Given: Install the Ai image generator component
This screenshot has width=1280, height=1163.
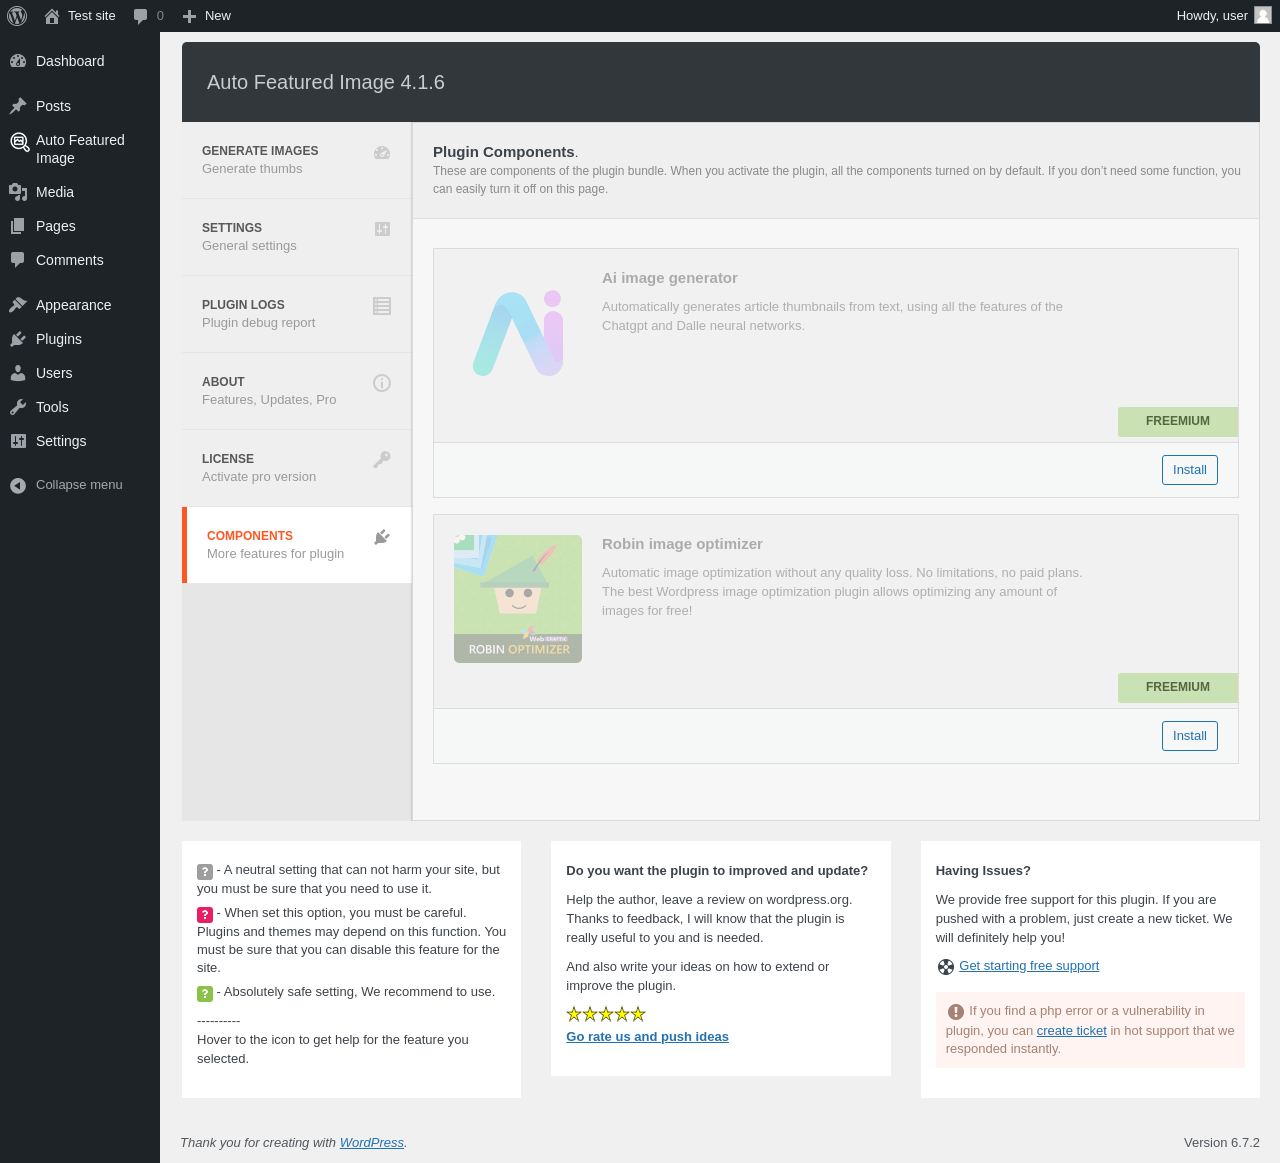Looking at the screenshot, I should point(1190,470).
